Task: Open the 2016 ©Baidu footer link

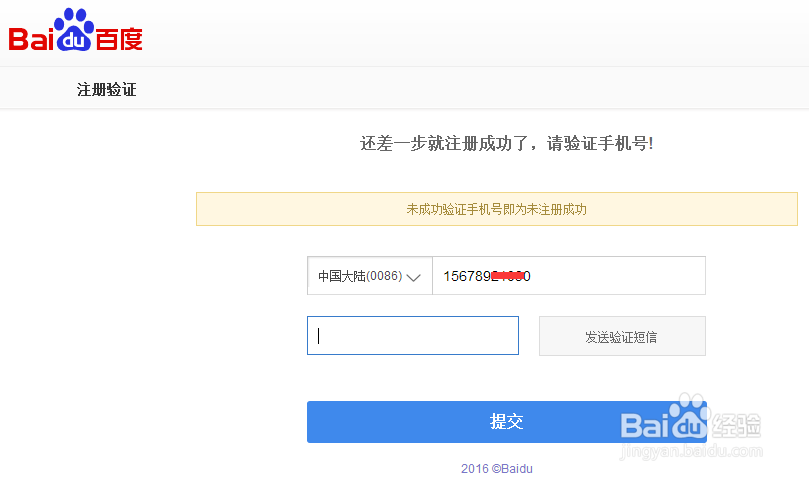Action: [504, 468]
